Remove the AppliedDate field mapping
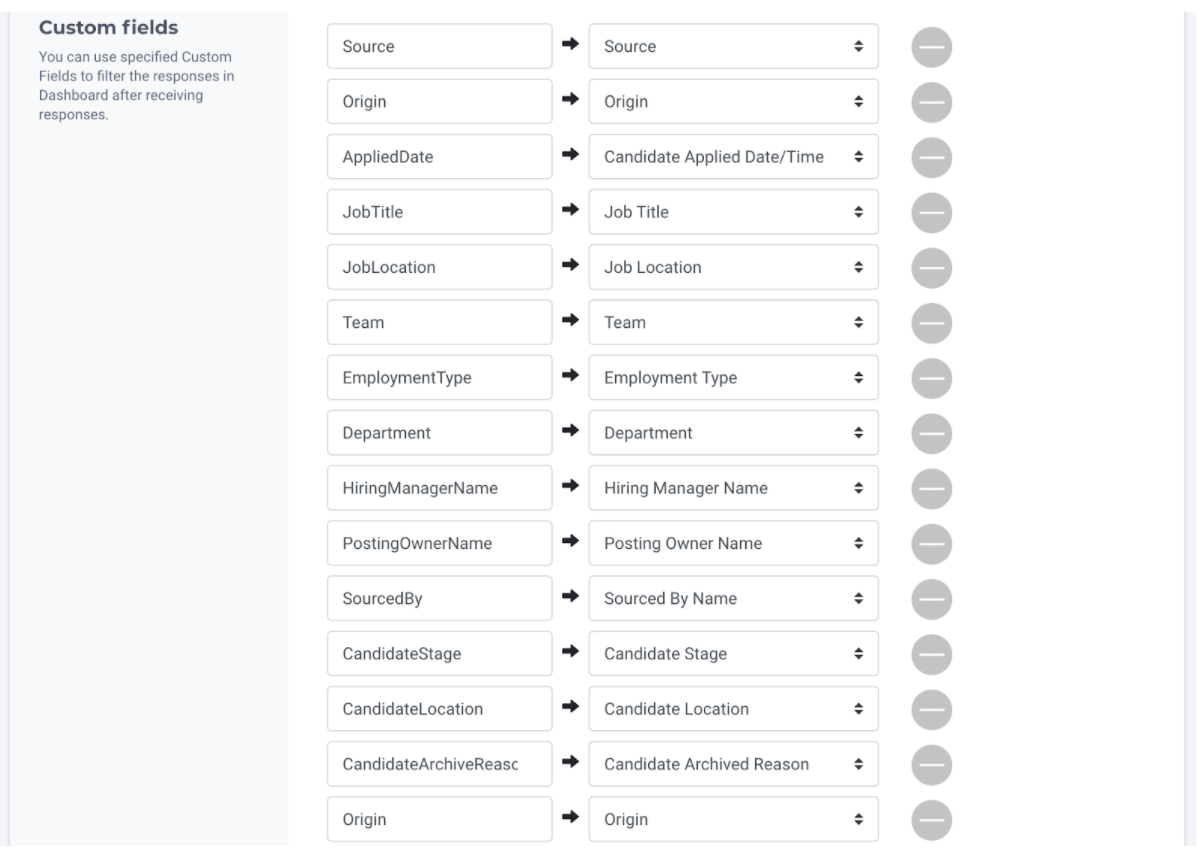This screenshot has width=1198, height=858. click(931, 158)
